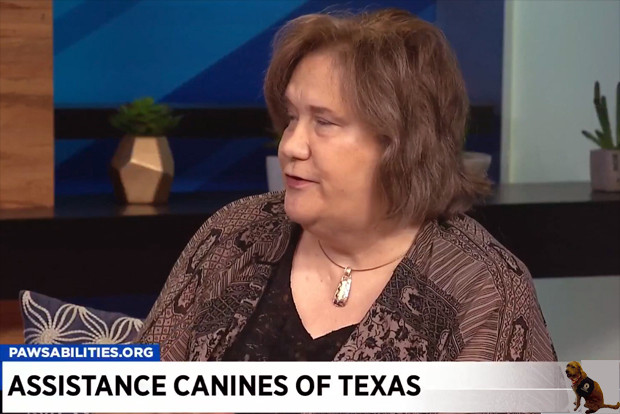Screen dimensions: 620x414
Task: Click the white pot left of woman's chin
Action: [274, 173]
